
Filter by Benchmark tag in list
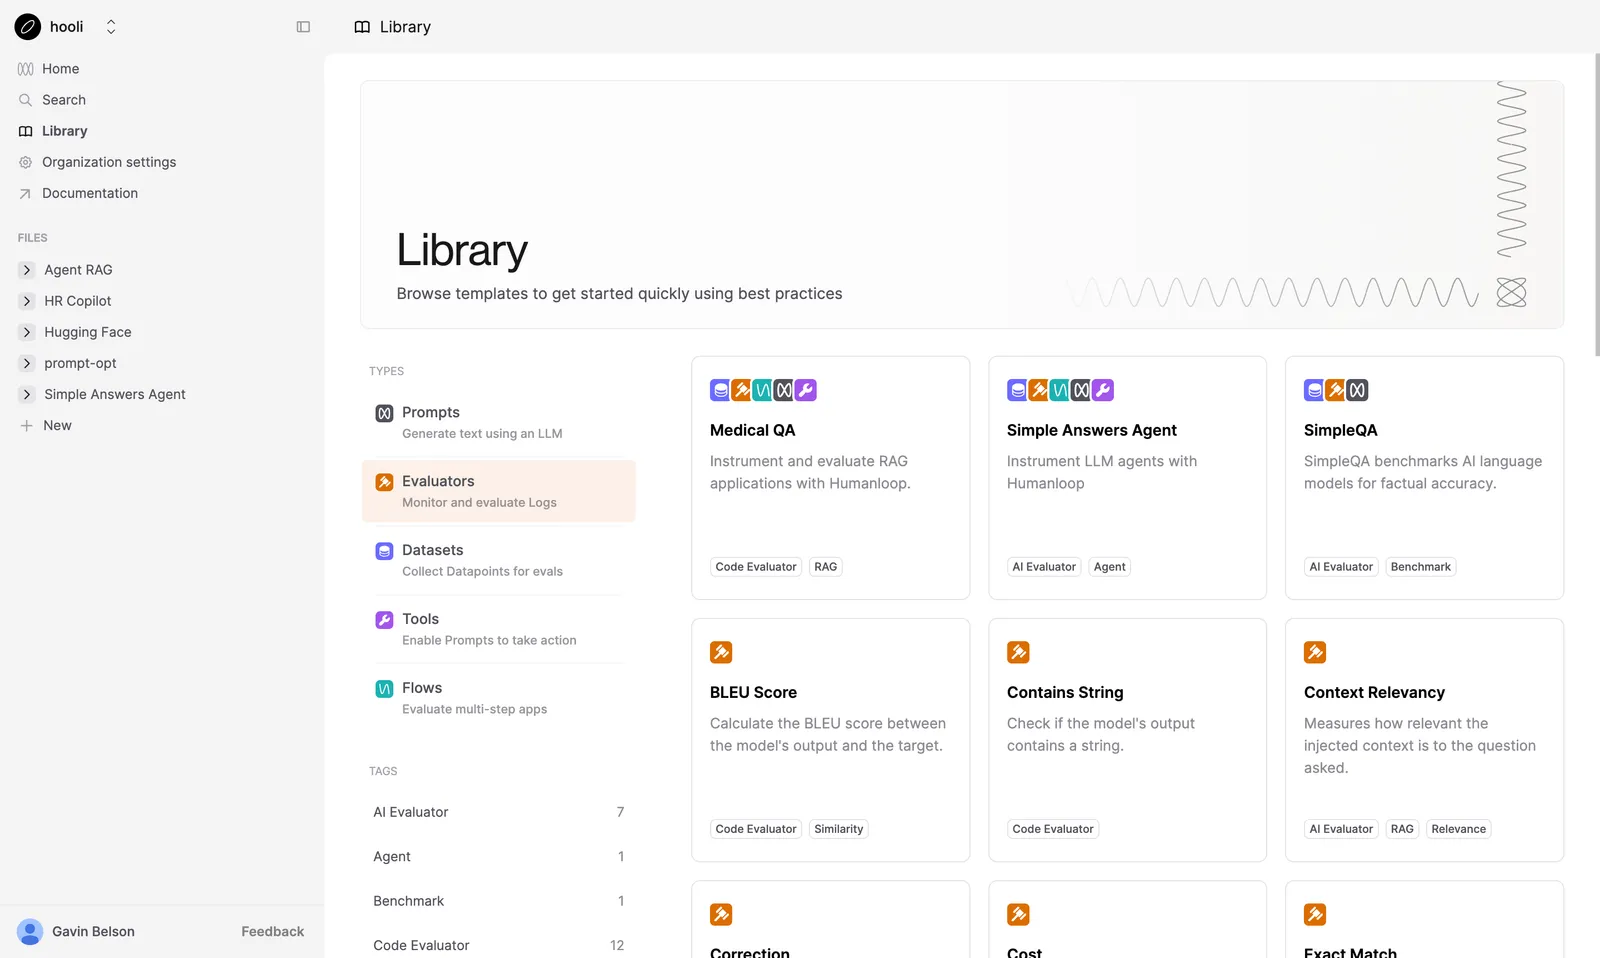pyautogui.click(x=498, y=901)
